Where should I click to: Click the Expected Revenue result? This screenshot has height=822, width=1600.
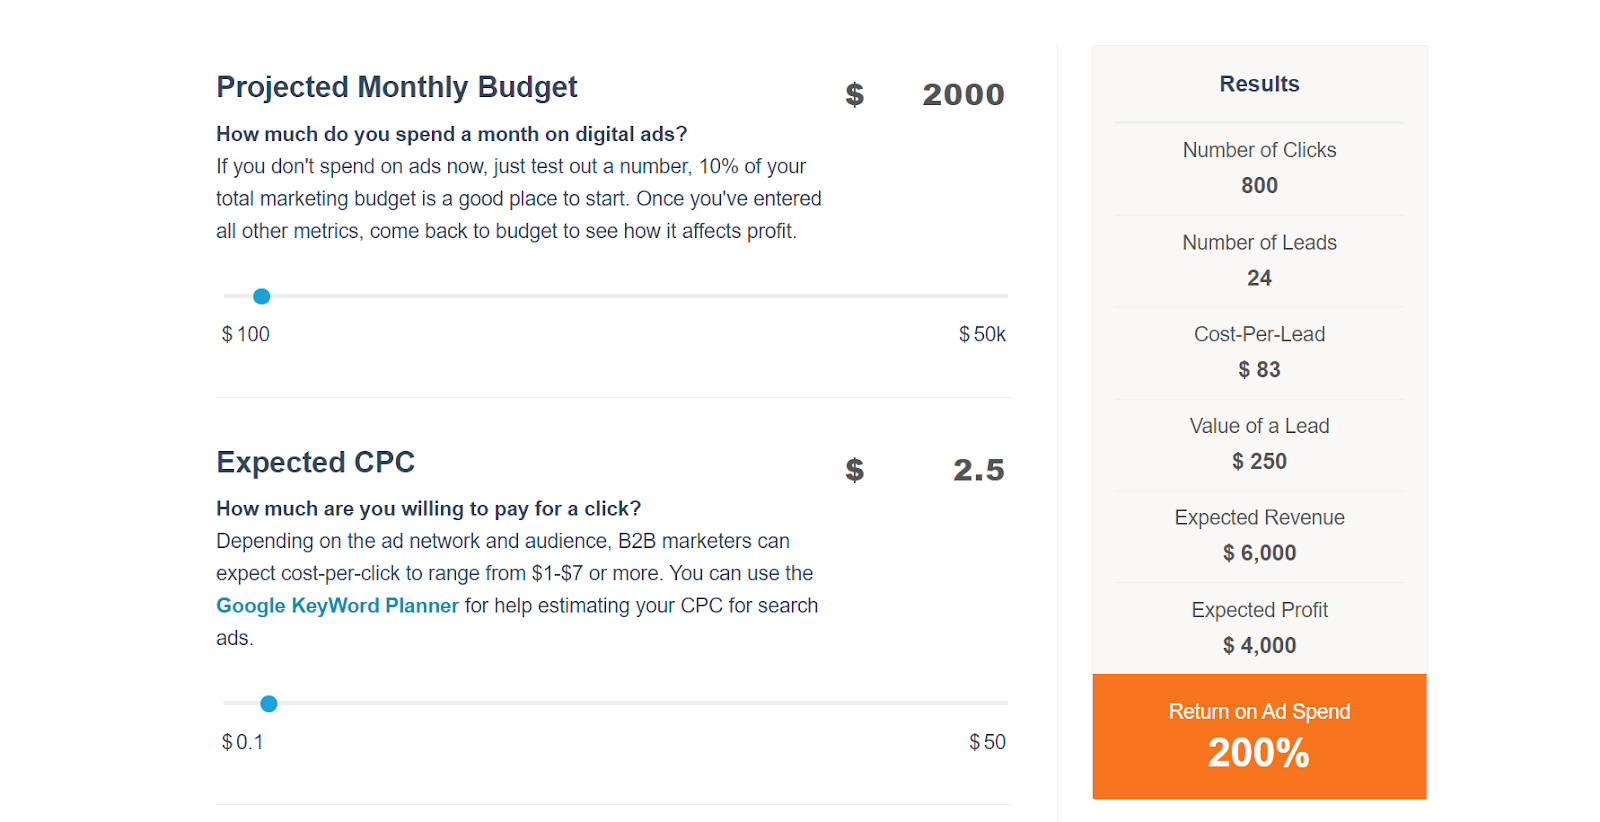[x=1259, y=535]
